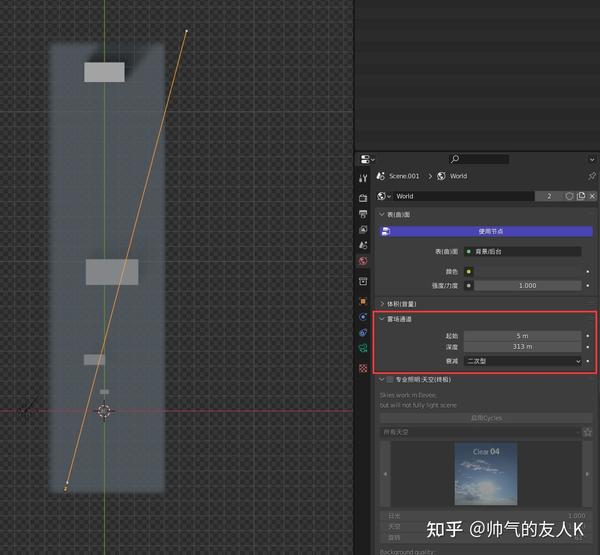Viewport: 600px width, 555px height.
Task: Toggle fake user shield for World
Action: pos(569,196)
